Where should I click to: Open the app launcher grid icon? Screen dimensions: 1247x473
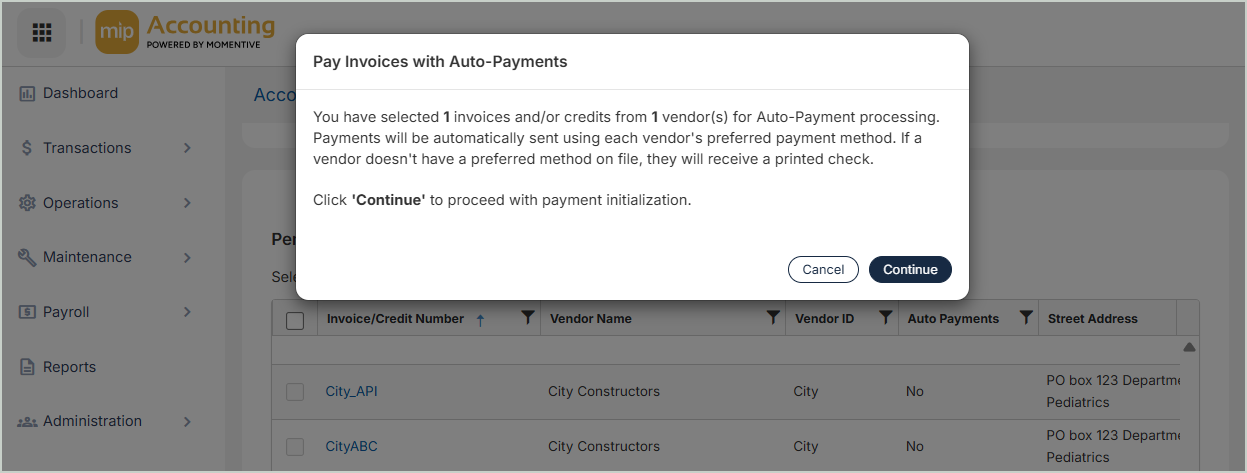click(x=42, y=33)
